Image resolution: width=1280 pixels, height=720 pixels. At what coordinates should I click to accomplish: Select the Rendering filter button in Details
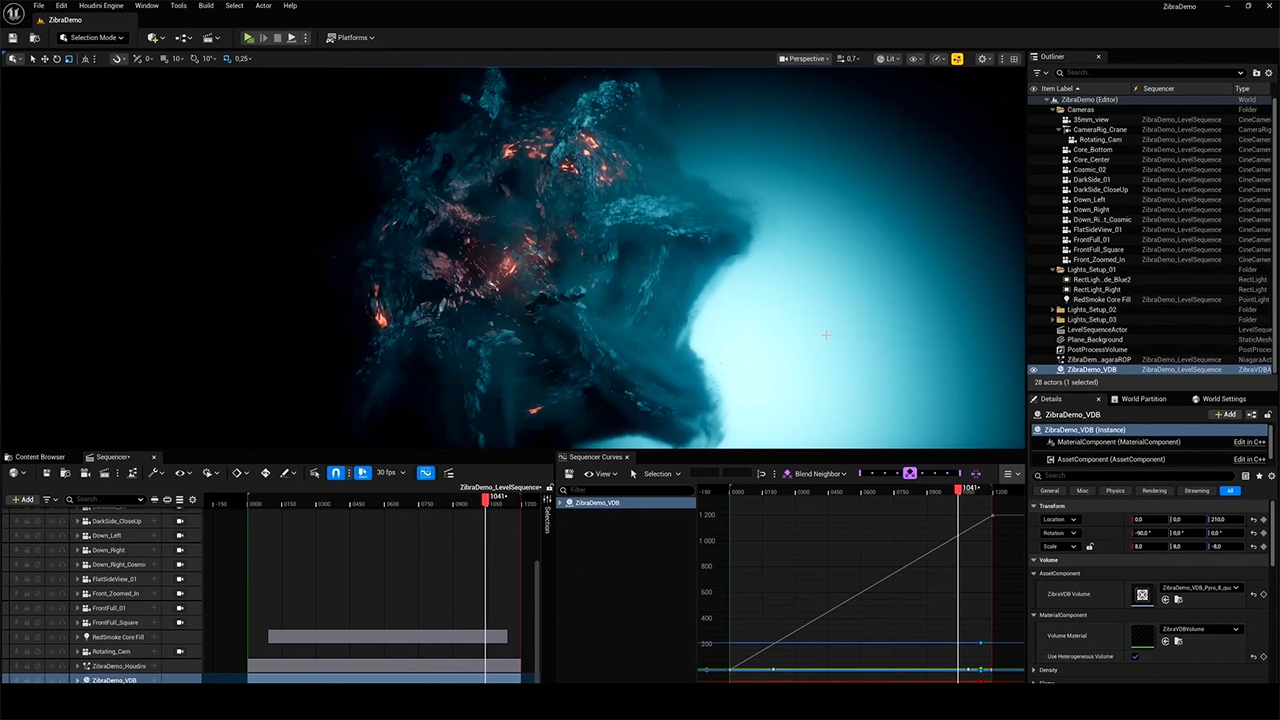pos(1154,491)
